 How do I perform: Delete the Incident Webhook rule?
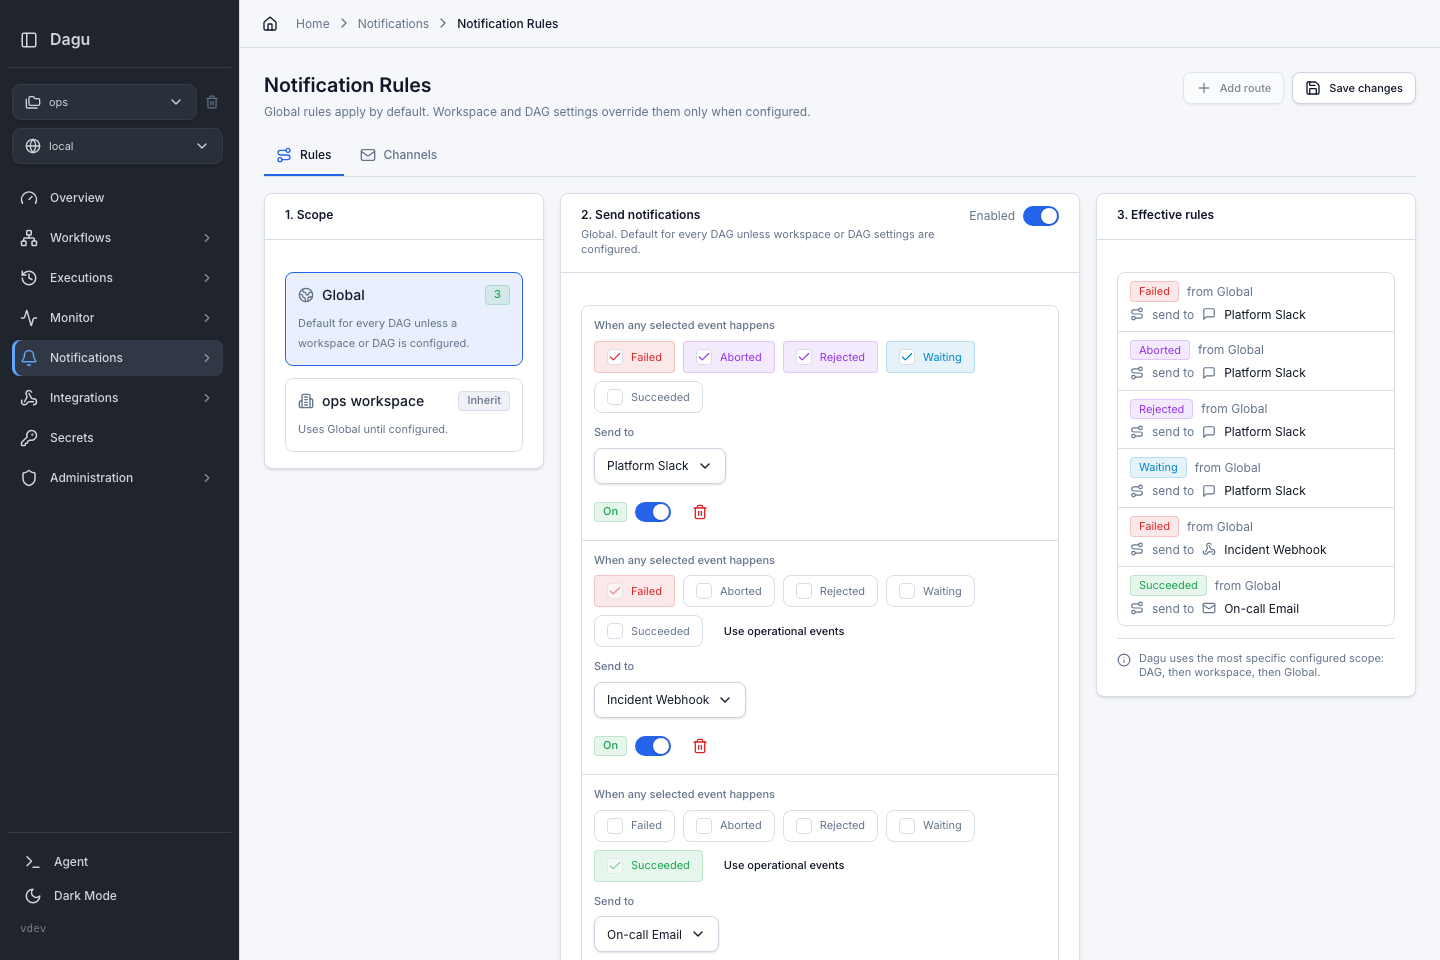point(700,746)
